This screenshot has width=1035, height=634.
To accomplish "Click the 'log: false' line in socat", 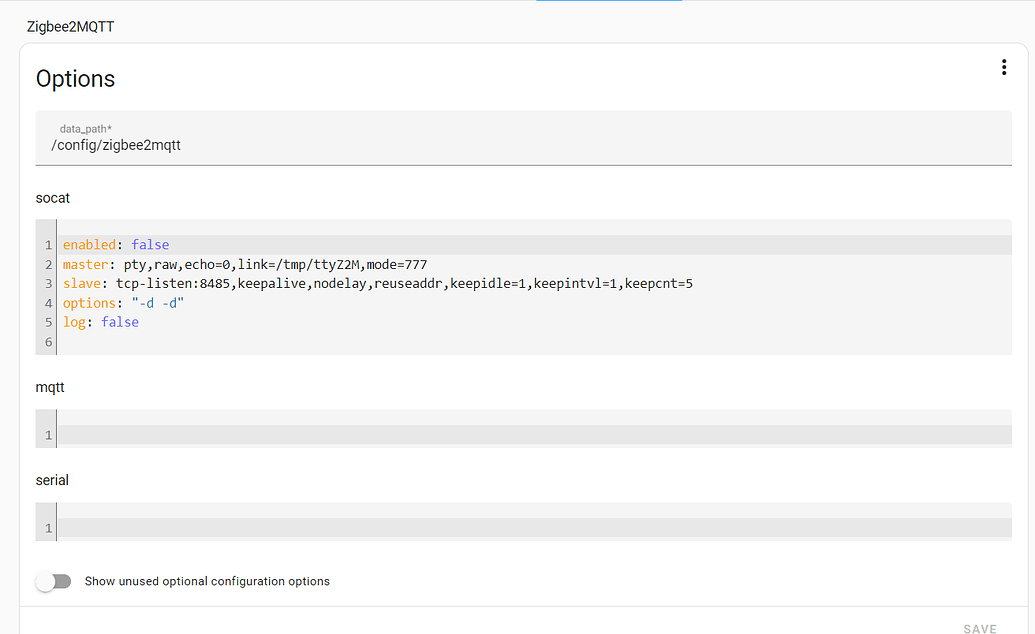I will click(x=101, y=322).
